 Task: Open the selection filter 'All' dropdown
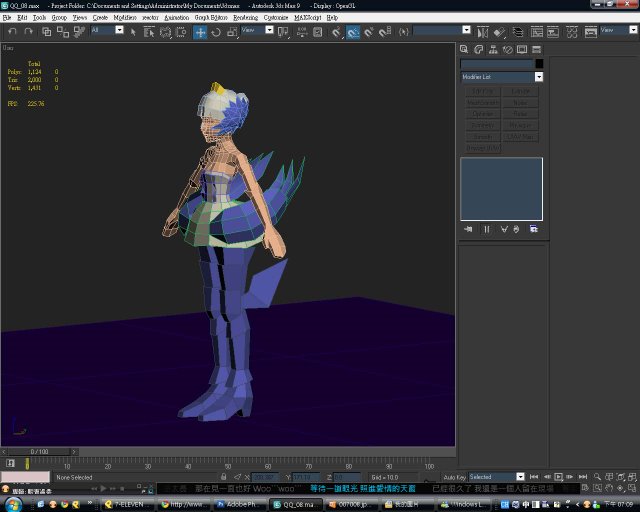pyautogui.click(x=119, y=30)
